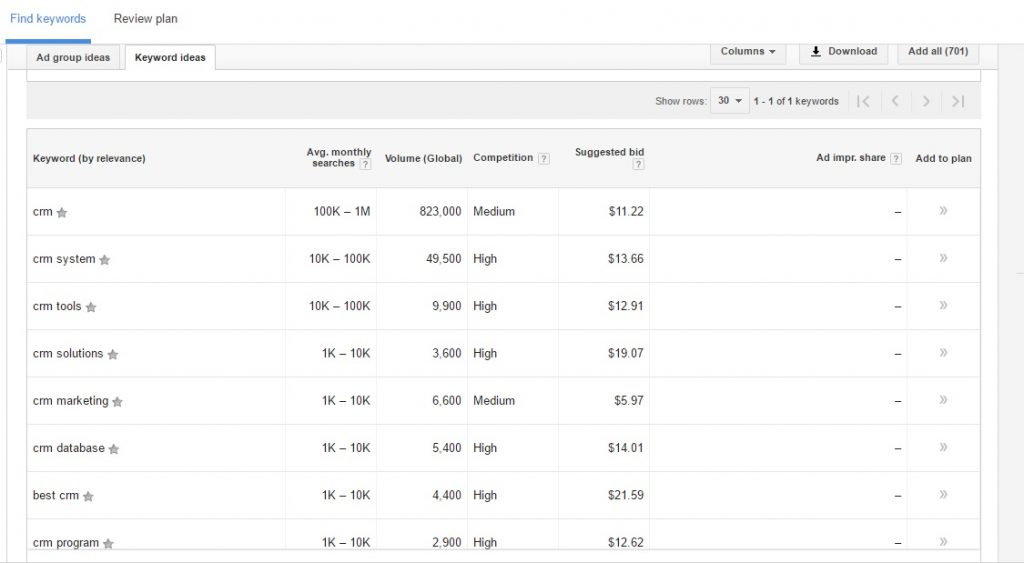This screenshot has height=563, width=1024.
Task: Star the 'crm tools' keyword
Action: [x=91, y=307]
